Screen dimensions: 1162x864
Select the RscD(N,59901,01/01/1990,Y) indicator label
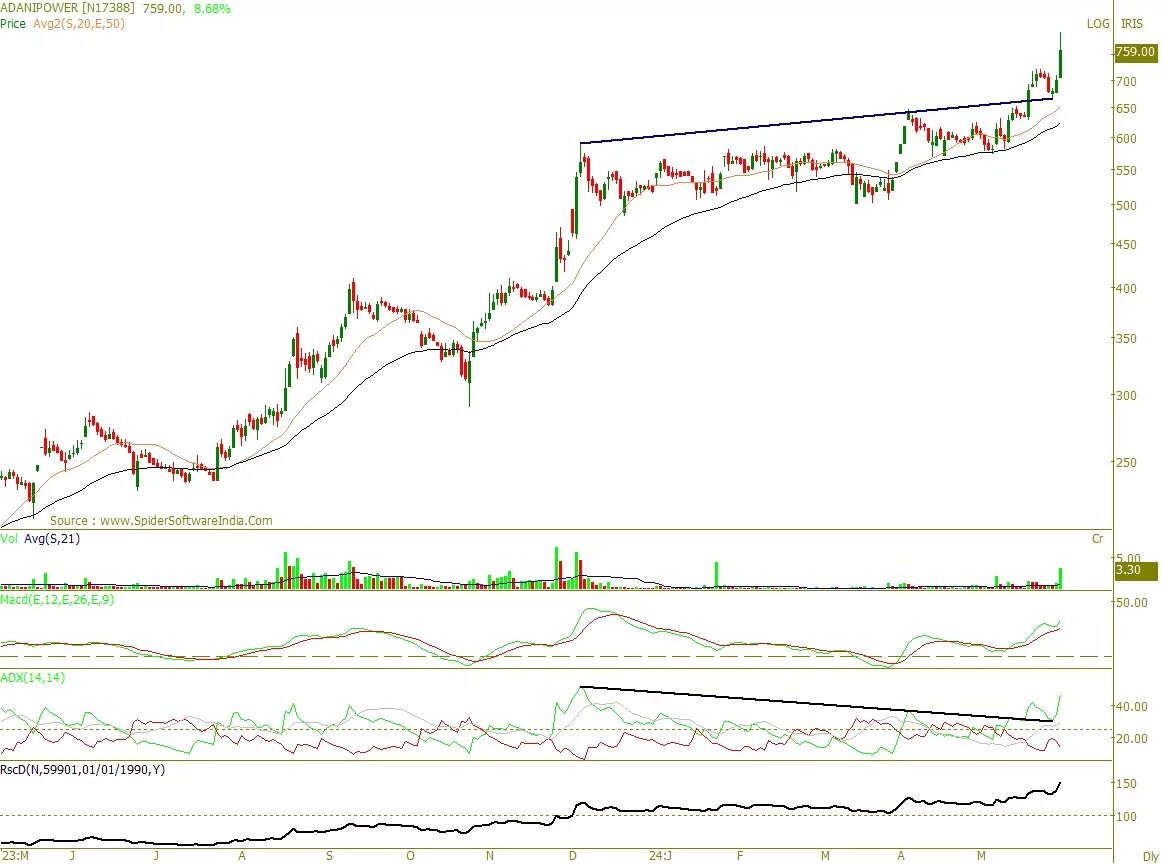82,770
